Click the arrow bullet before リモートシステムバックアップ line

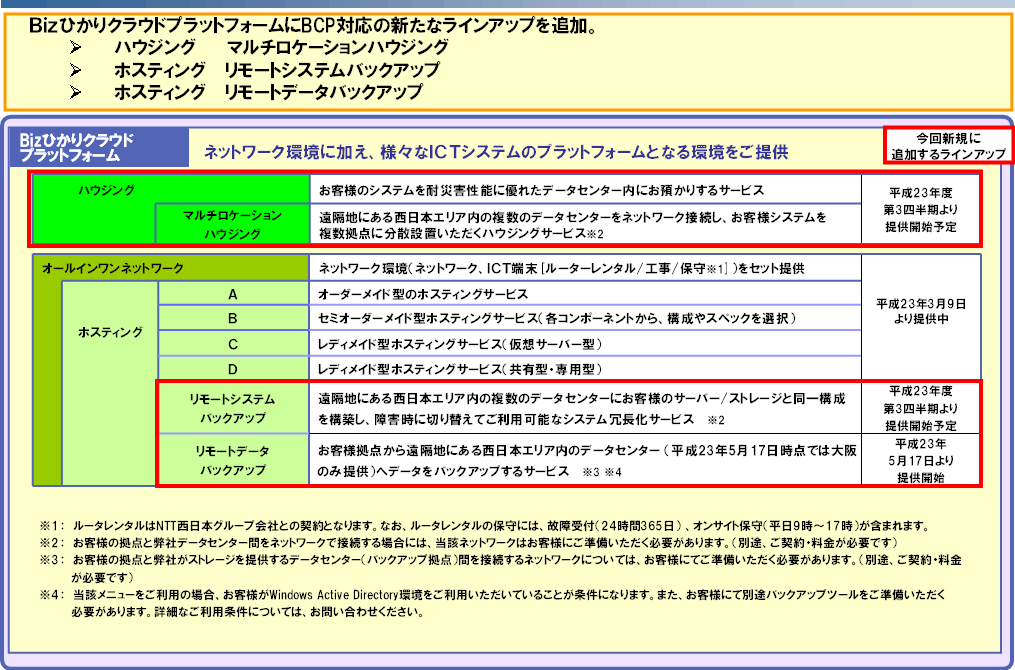pos(76,70)
